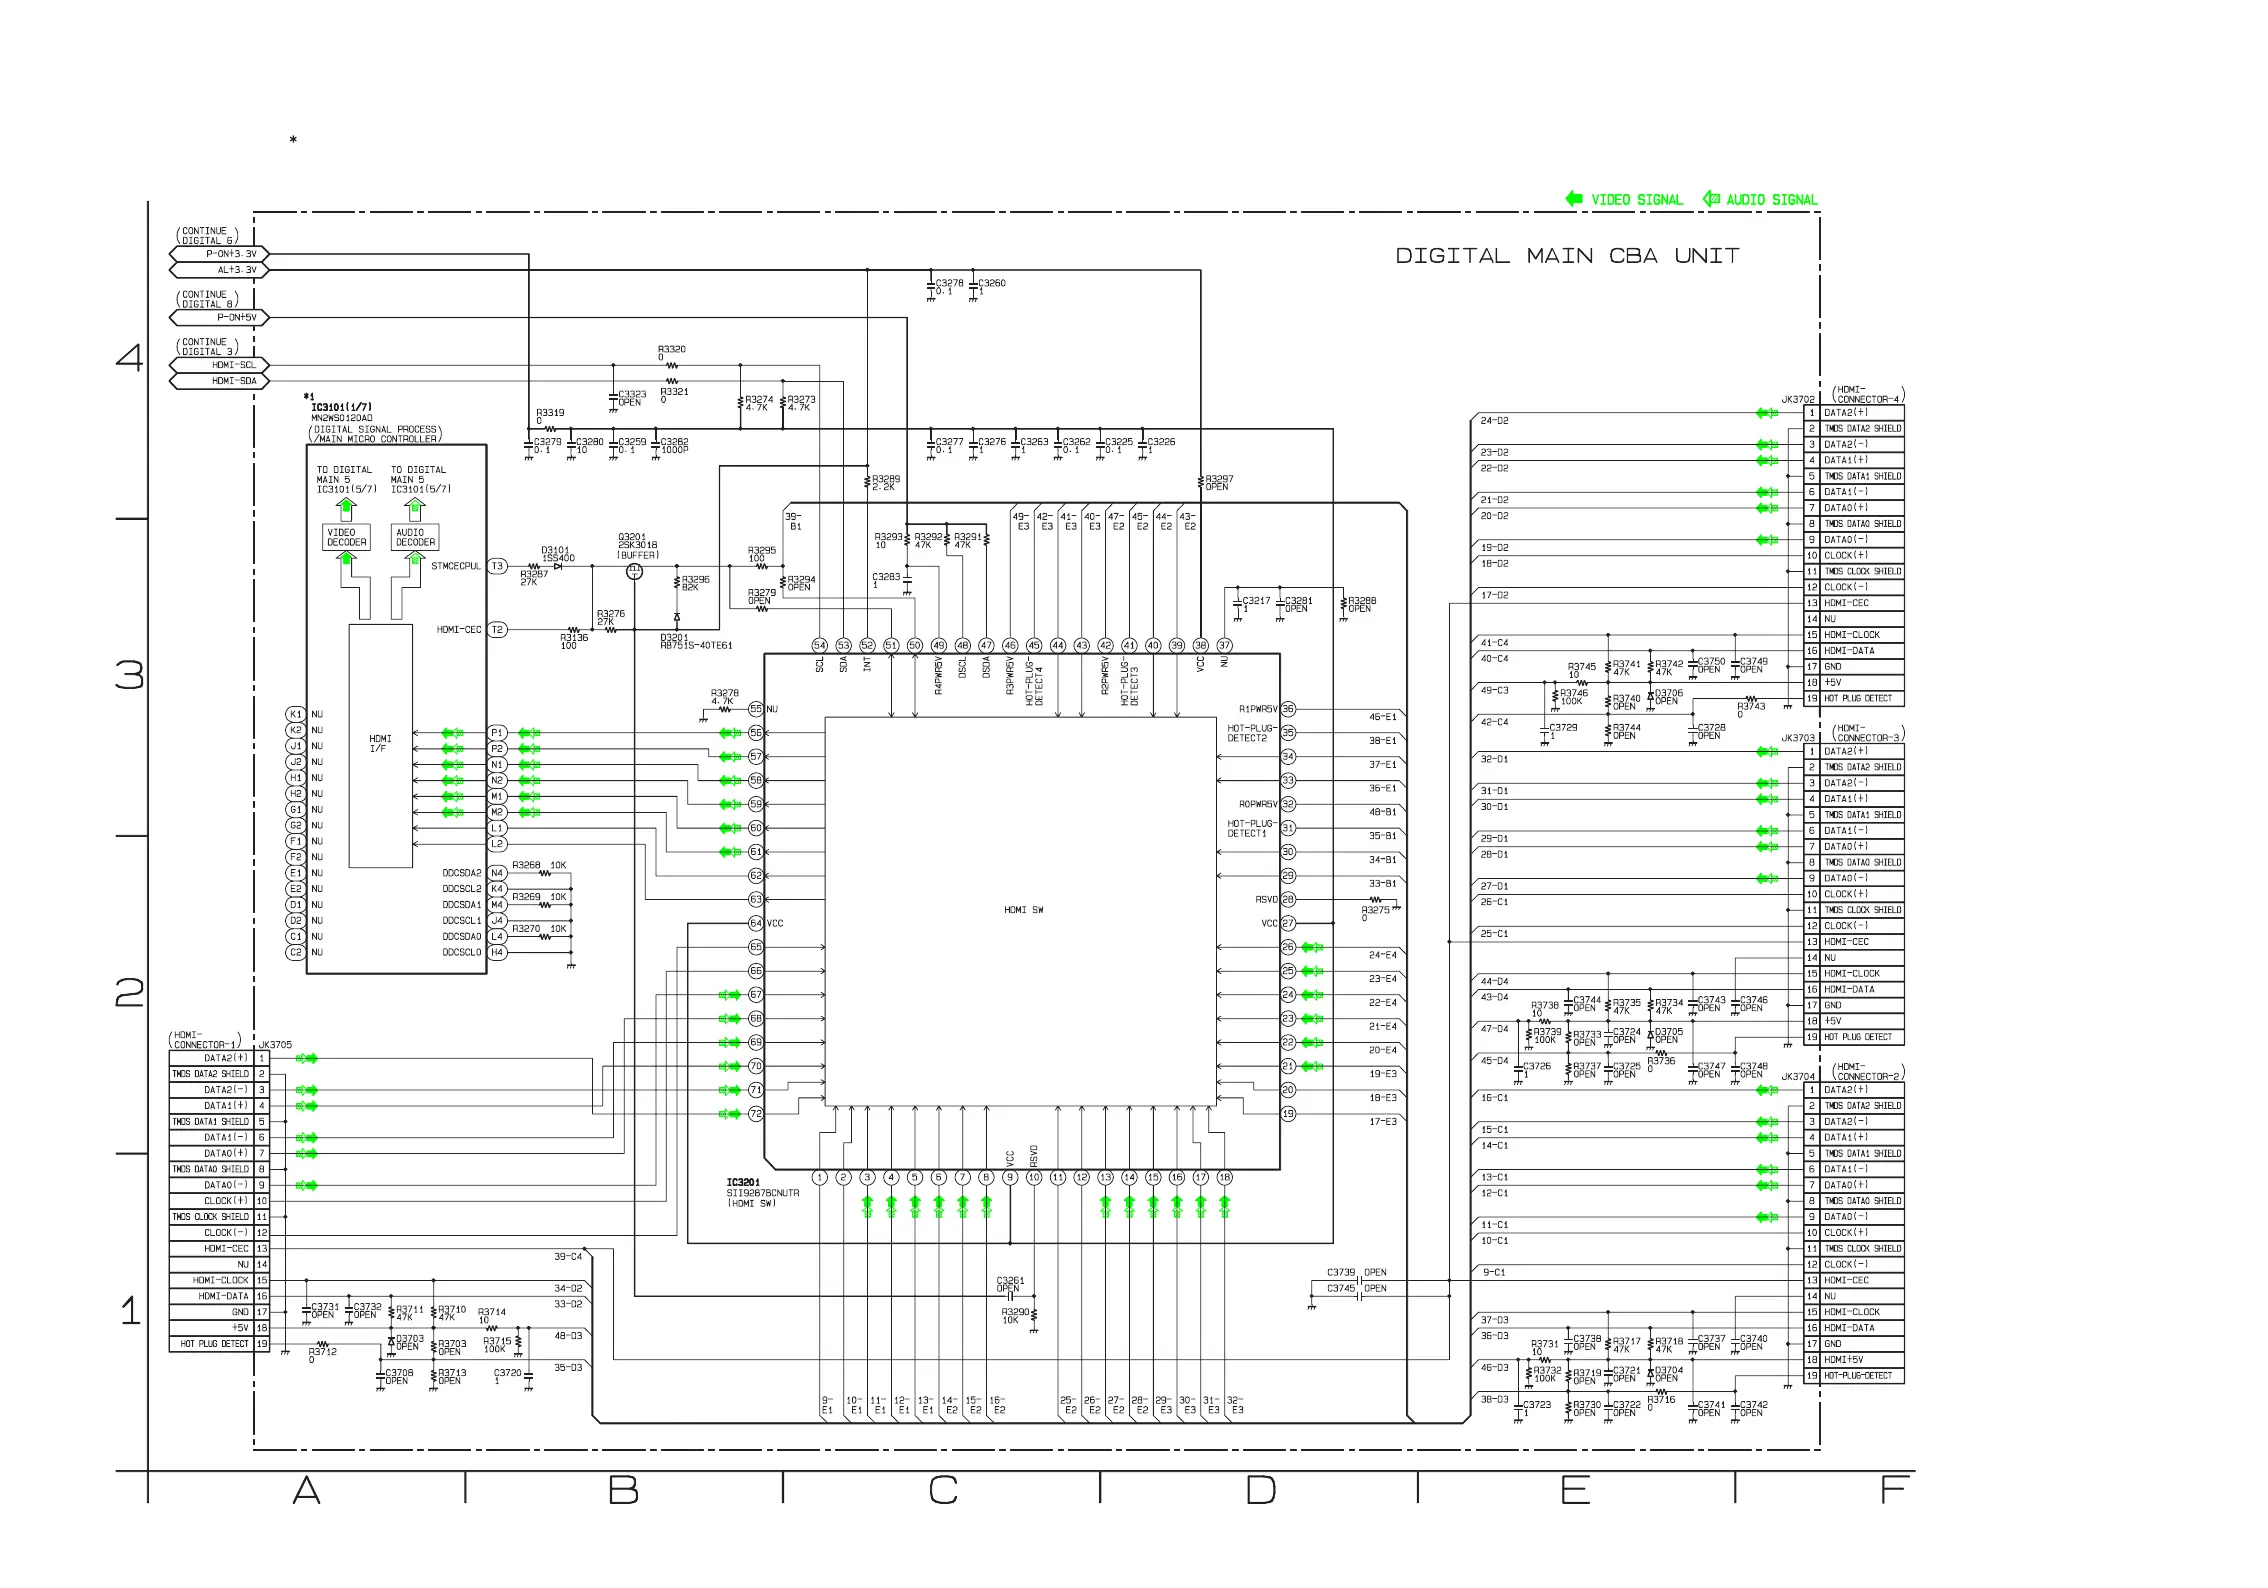The height and width of the screenshot is (1588, 2268).
Task: Select the D3101 diode symbol
Action: pyautogui.click(x=558, y=567)
